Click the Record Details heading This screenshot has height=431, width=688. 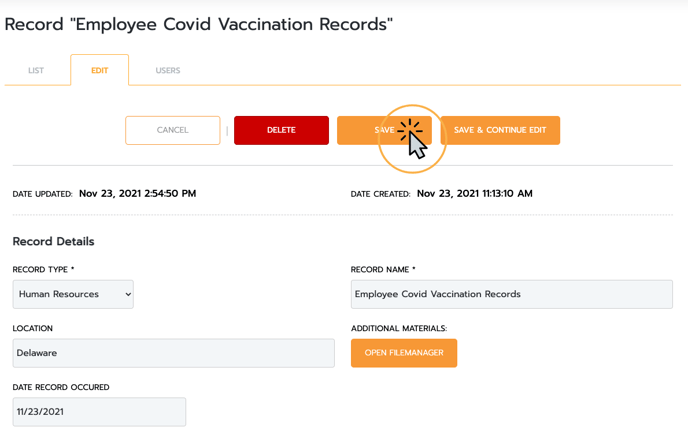pyautogui.click(x=54, y=241)
